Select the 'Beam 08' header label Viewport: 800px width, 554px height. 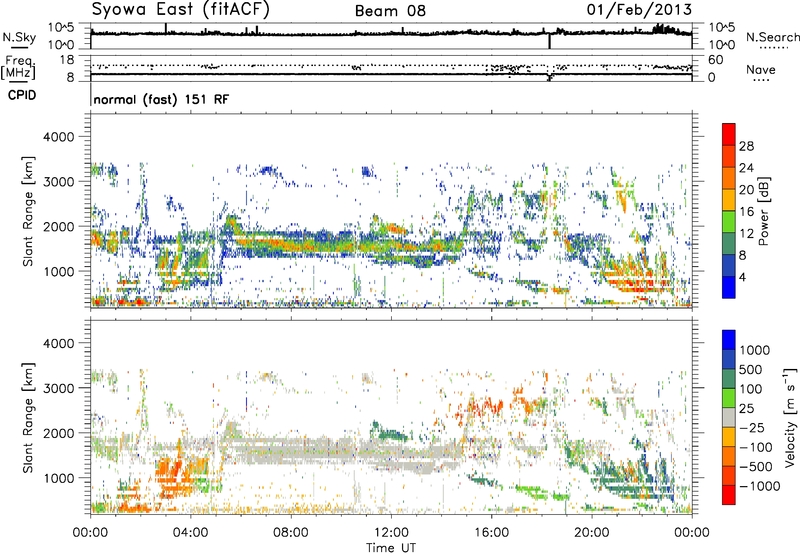point(390,11)
